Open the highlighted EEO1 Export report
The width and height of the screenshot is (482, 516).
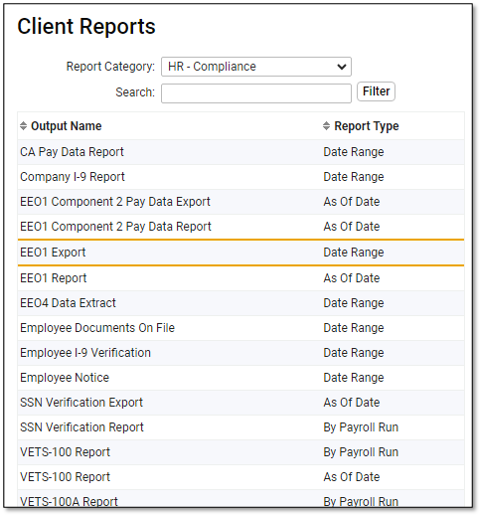(241, 252)
